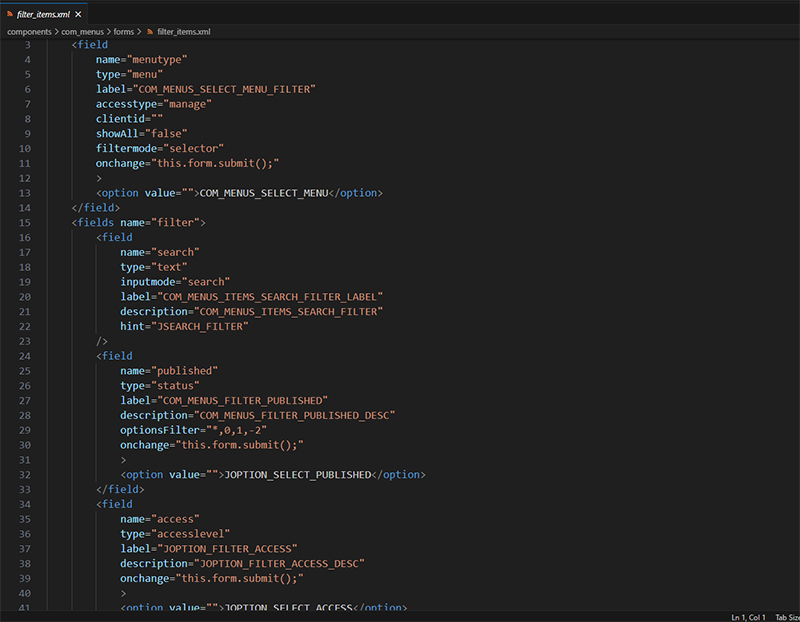Screen dimensions: 800x622
Task: Place cursor on COM_MENUS_SELECT_MENU_FILTER label value
Action: click(x=225, y=89)
